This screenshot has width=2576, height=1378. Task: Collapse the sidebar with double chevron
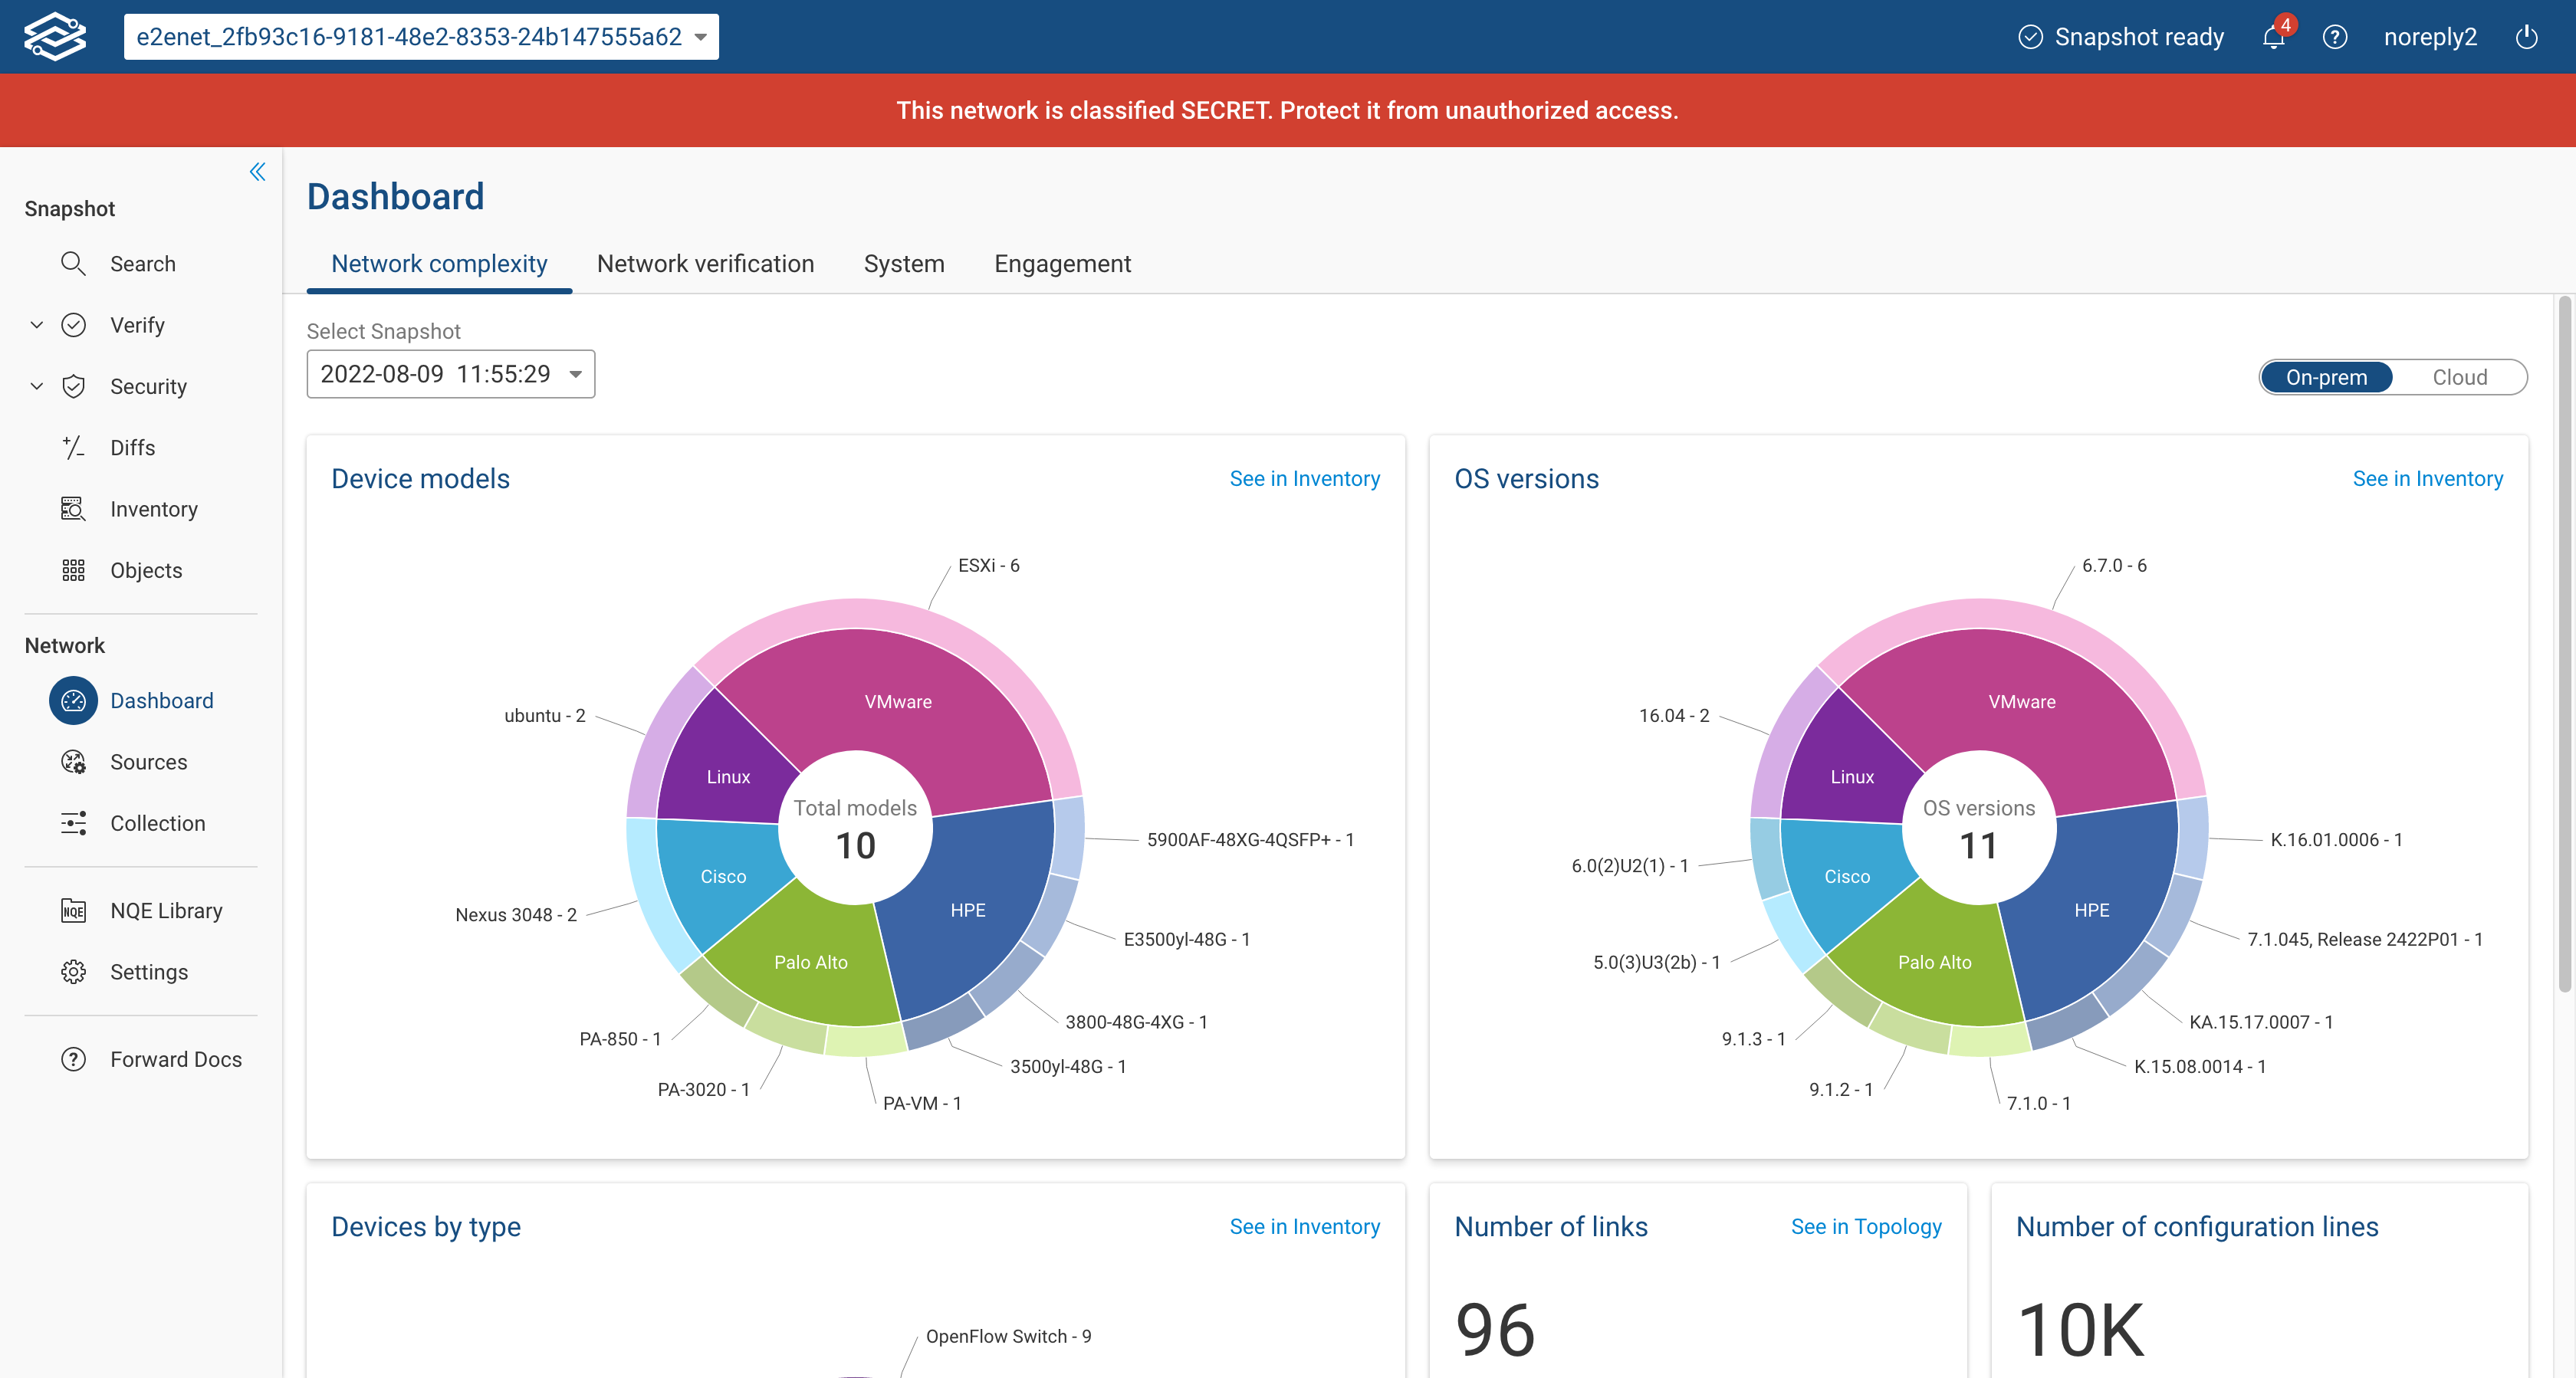(x=257, y=172)
